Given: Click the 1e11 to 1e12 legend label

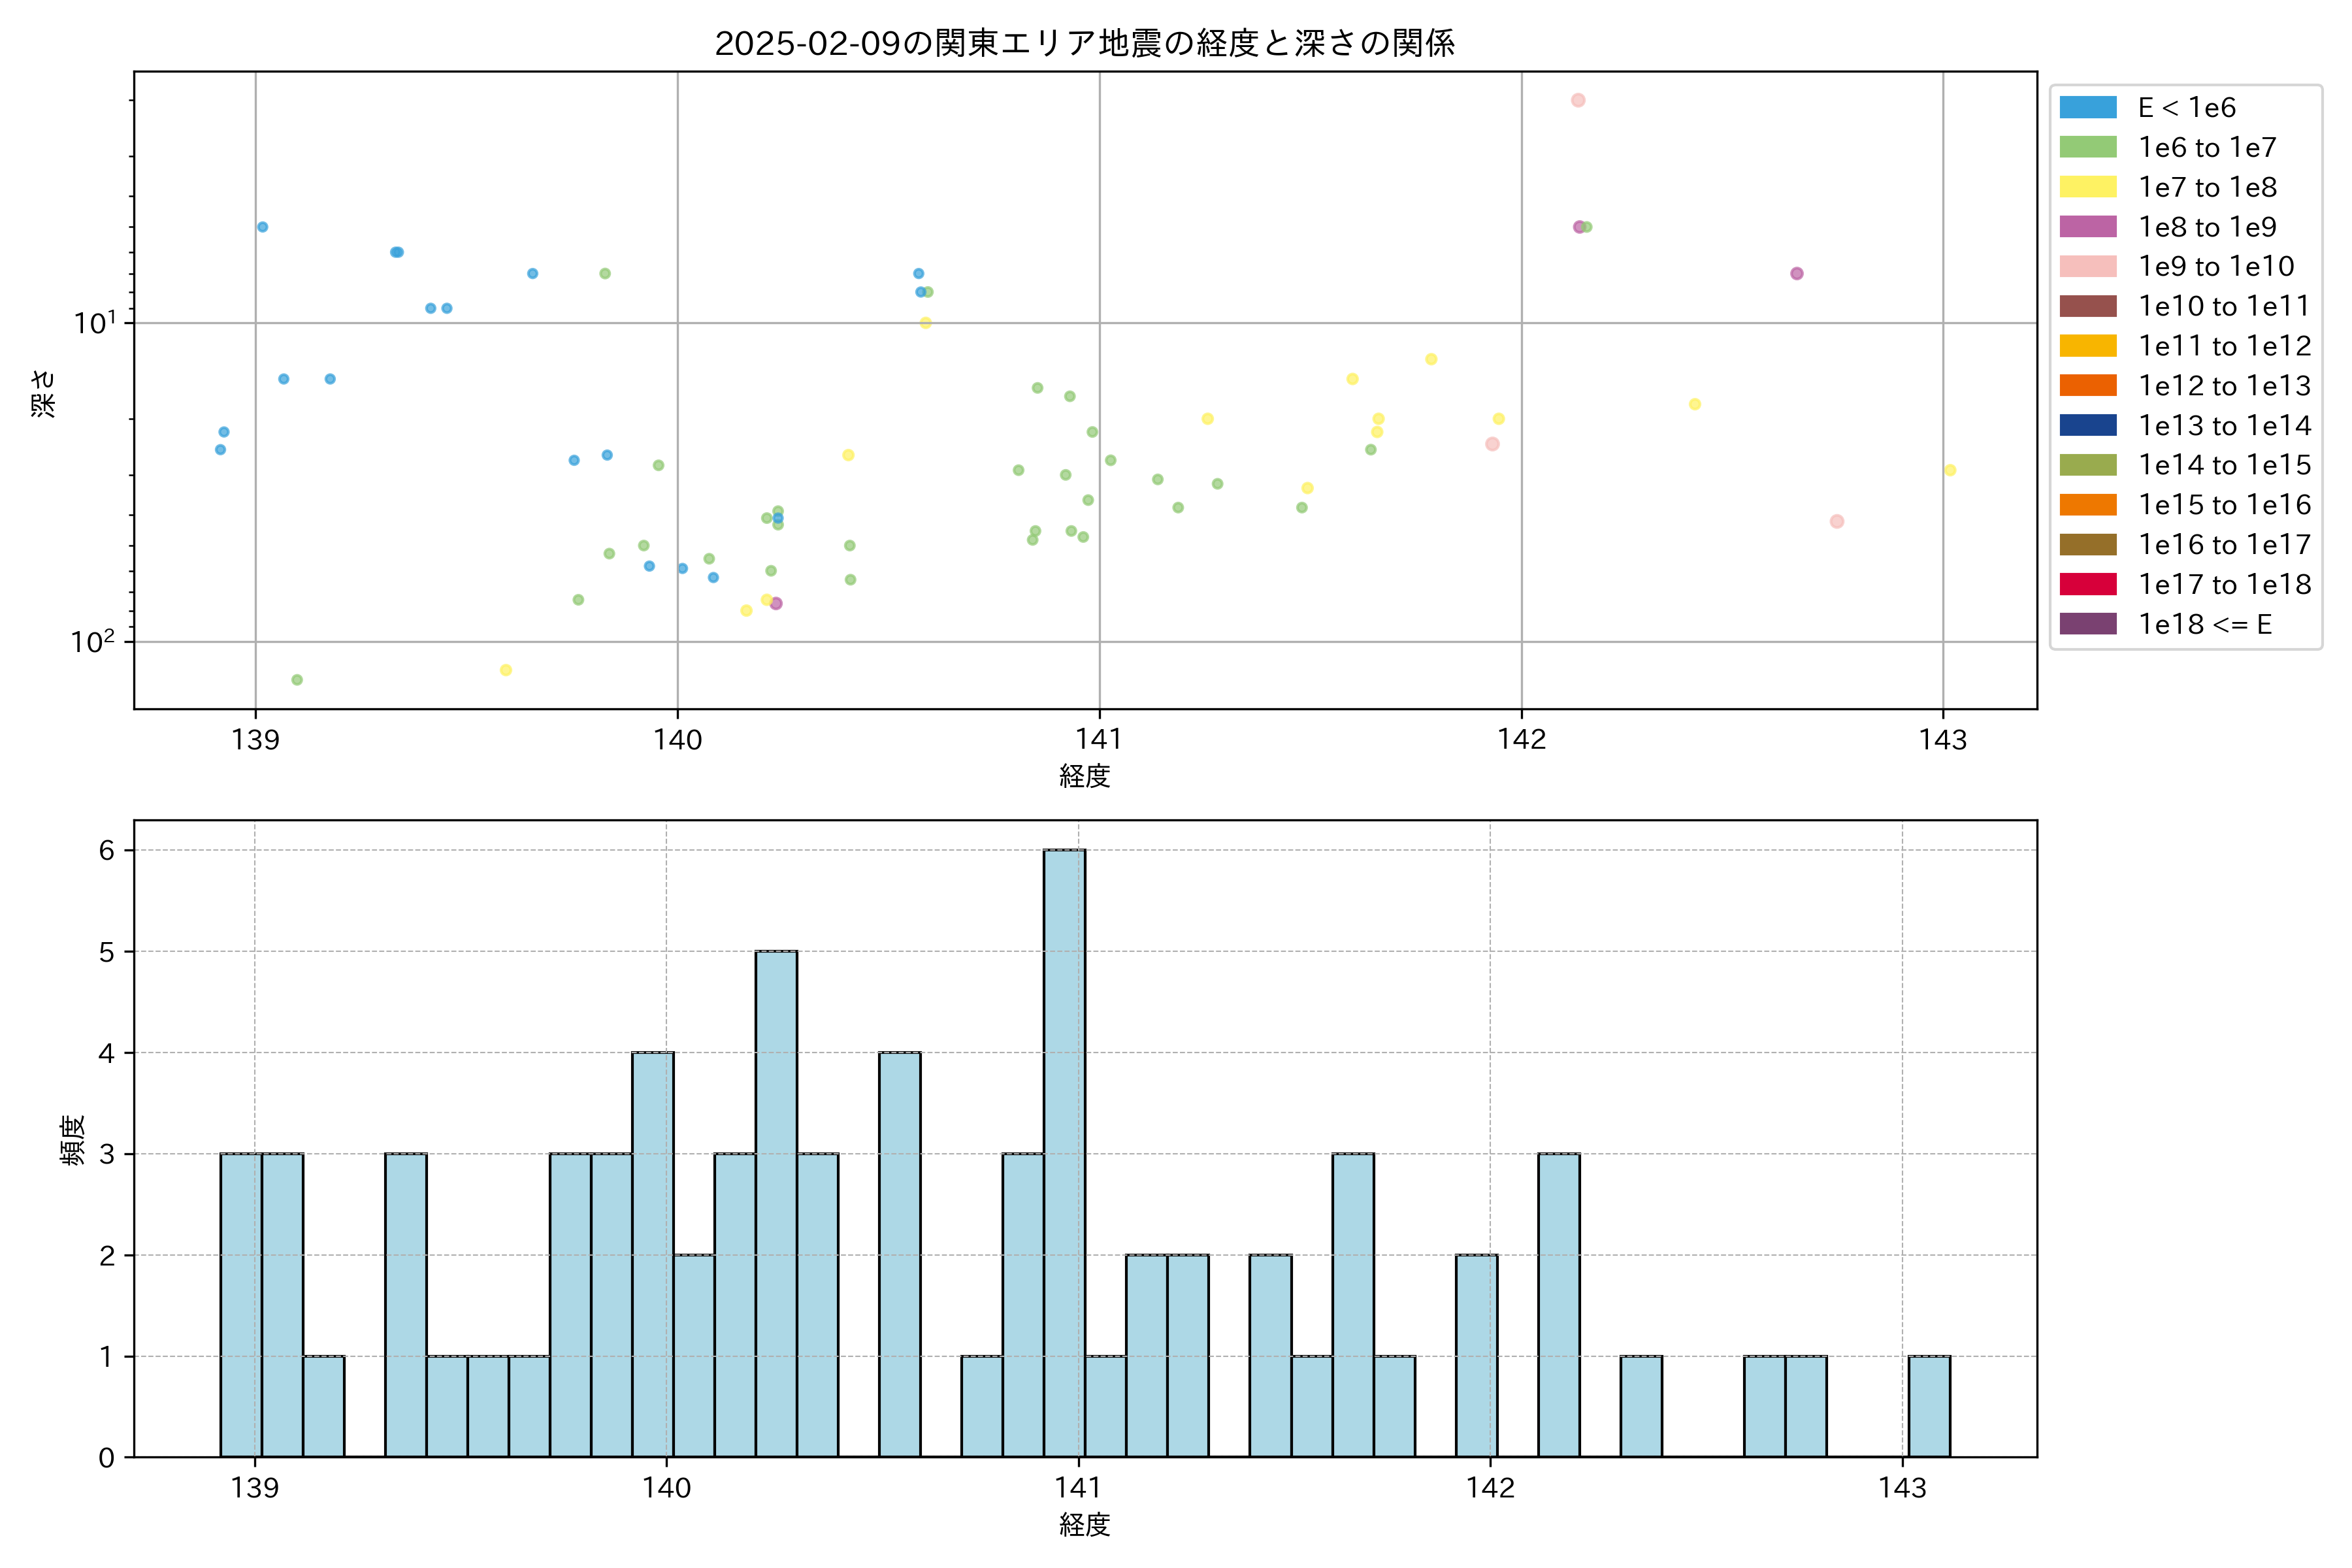Looking at the screenshot, I should [2224, 346].
